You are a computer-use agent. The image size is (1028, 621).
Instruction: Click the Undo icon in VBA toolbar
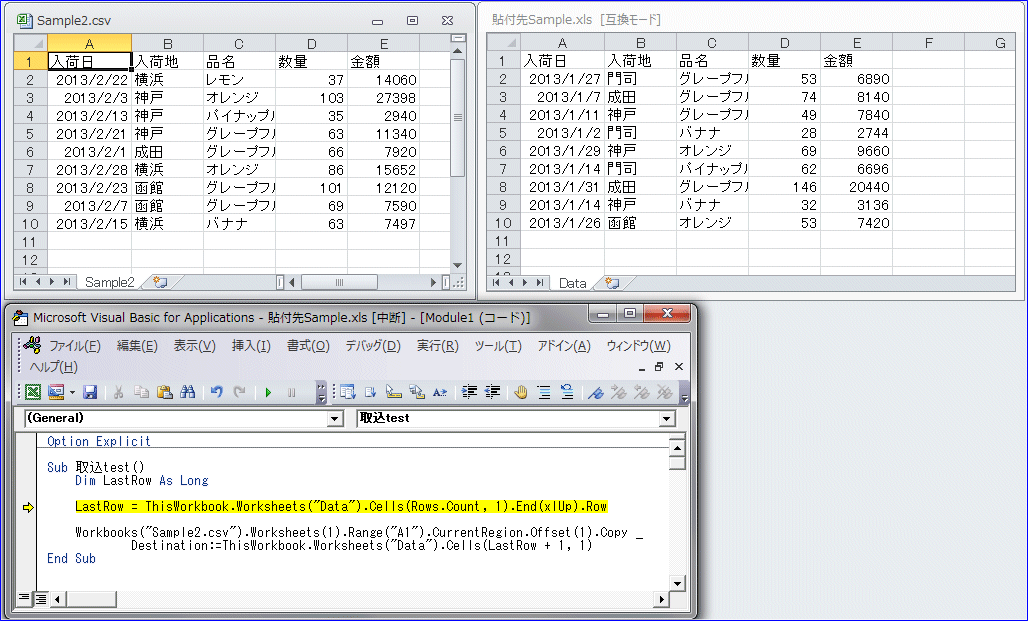pos(217,393)
